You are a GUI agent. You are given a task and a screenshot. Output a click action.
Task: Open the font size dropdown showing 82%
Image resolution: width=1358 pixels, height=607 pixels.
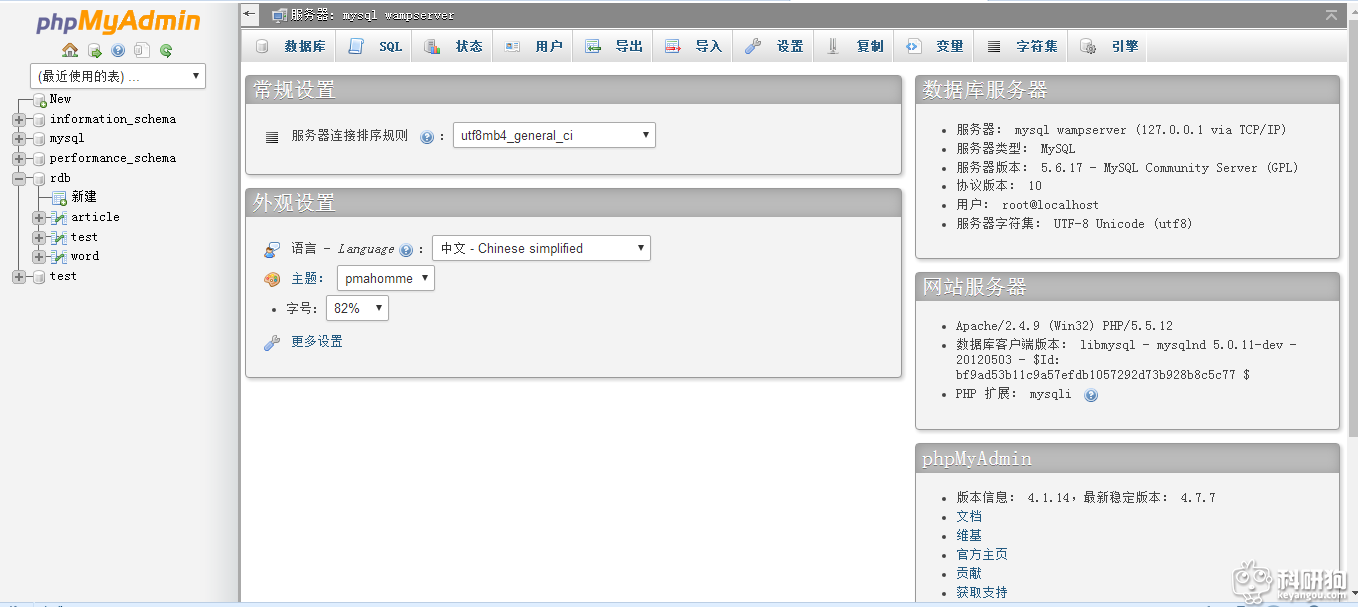pos(357,309)
